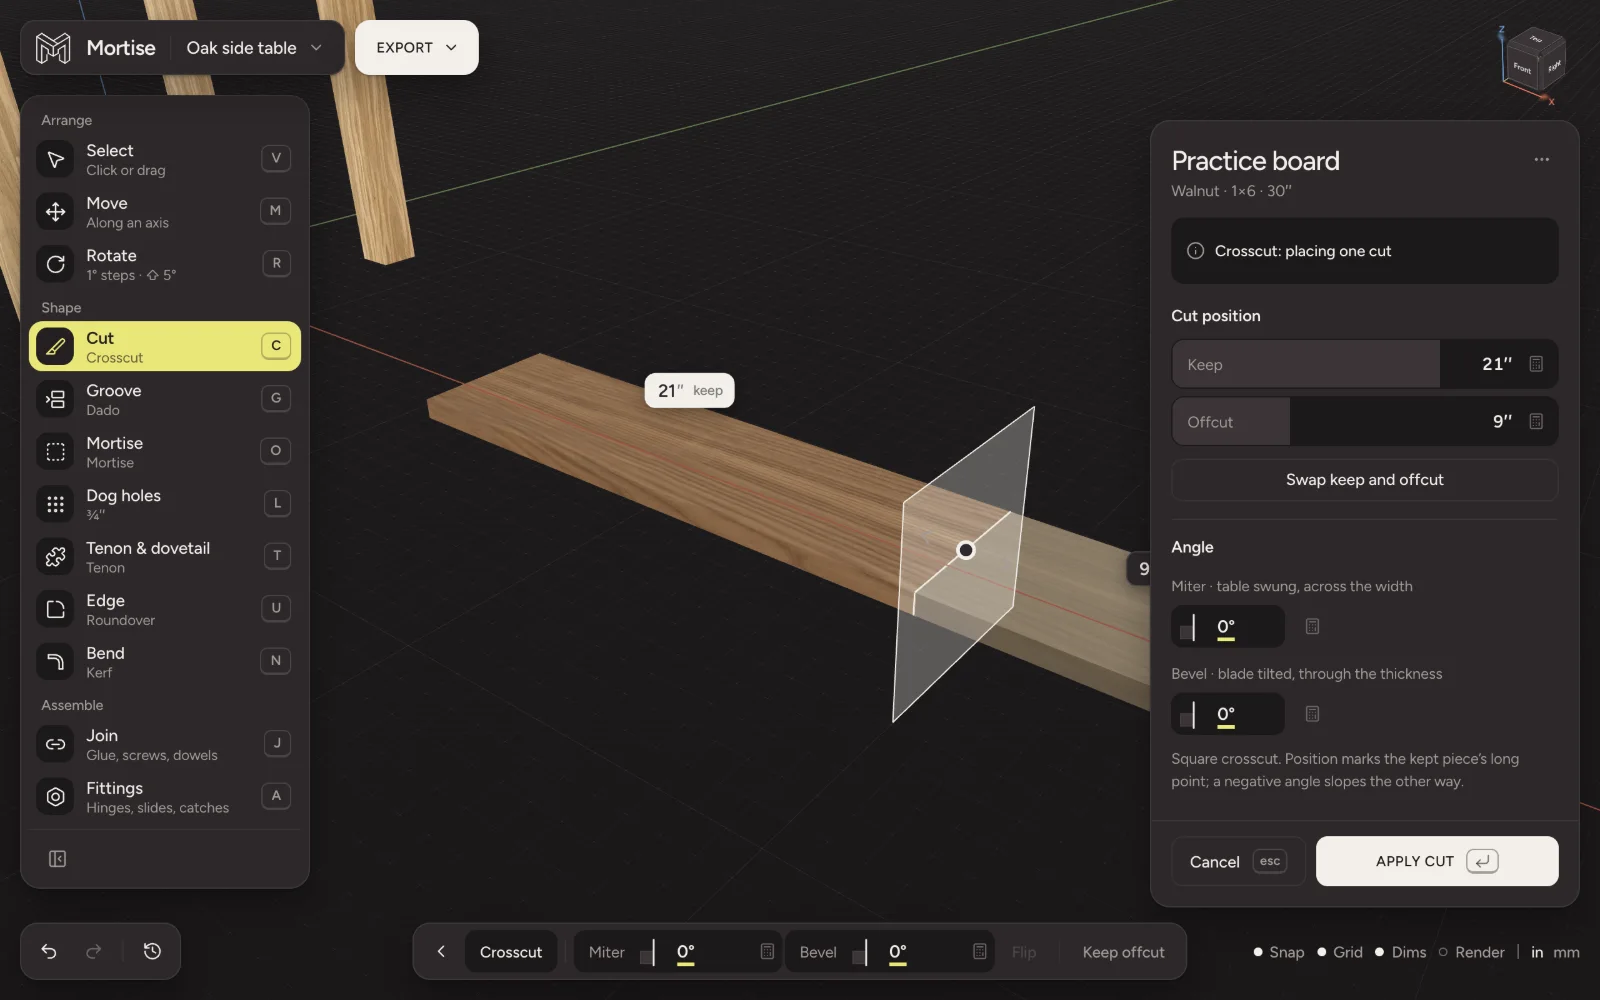Switch units to mm

1566,952
